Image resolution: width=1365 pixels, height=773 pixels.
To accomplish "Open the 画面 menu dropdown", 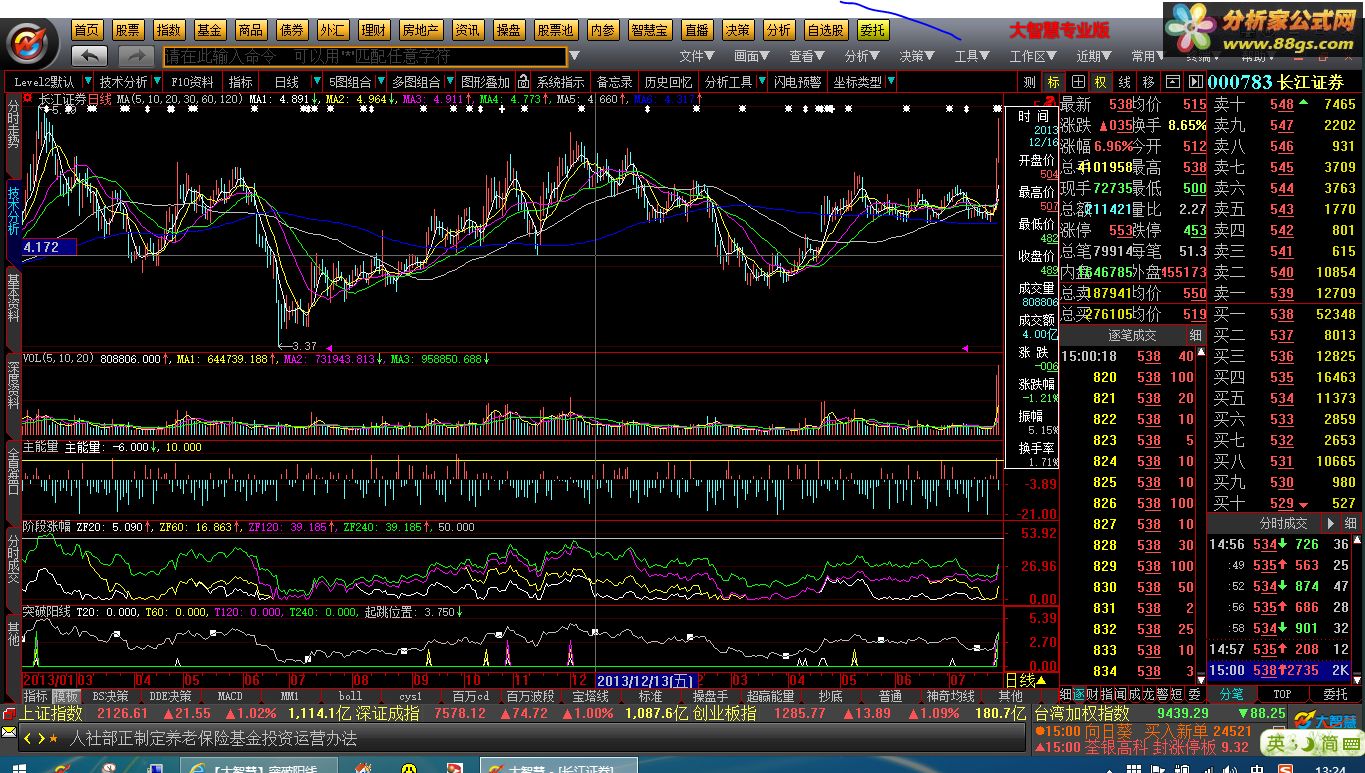I will [x=752, y=57].
